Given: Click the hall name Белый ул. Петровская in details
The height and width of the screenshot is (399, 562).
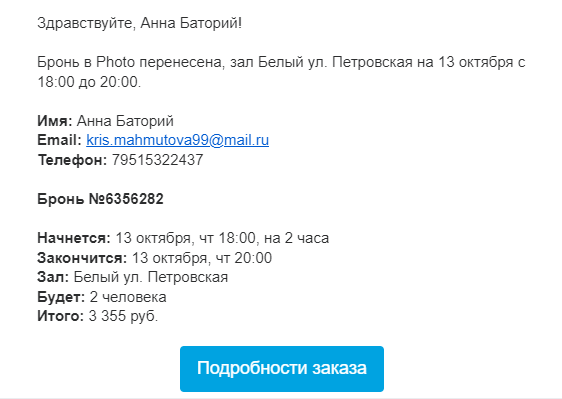Looking at the screenshot, I should coord(151,277).
